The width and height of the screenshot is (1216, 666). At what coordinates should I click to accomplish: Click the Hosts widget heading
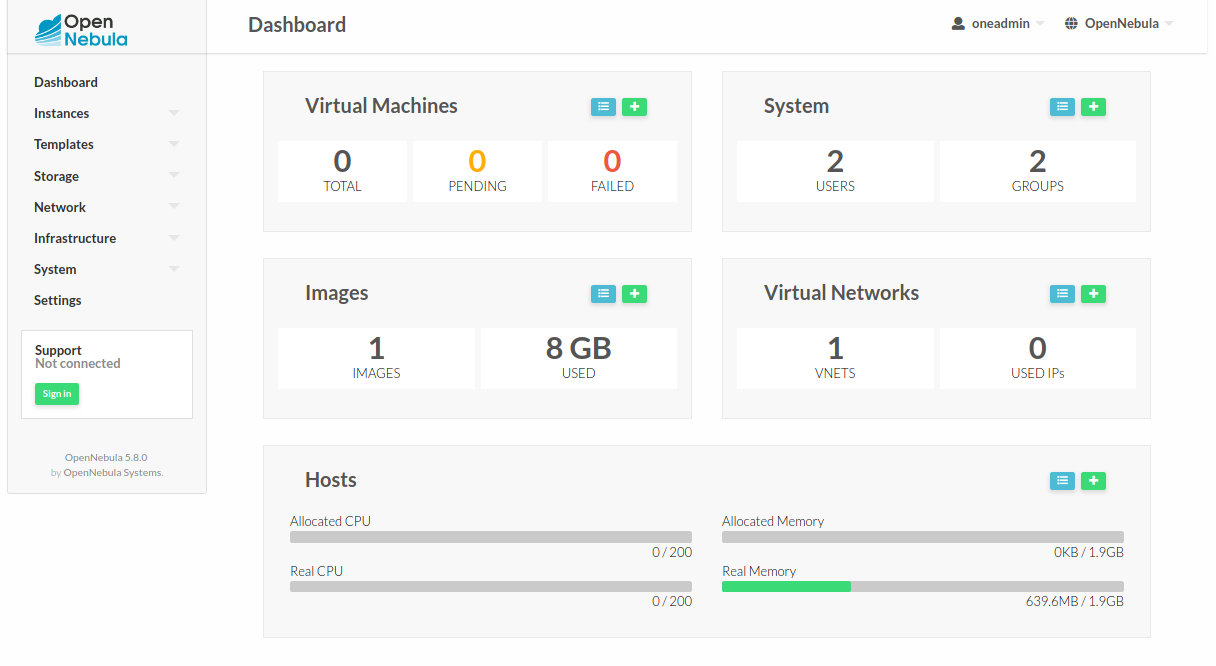coord(331,480)
